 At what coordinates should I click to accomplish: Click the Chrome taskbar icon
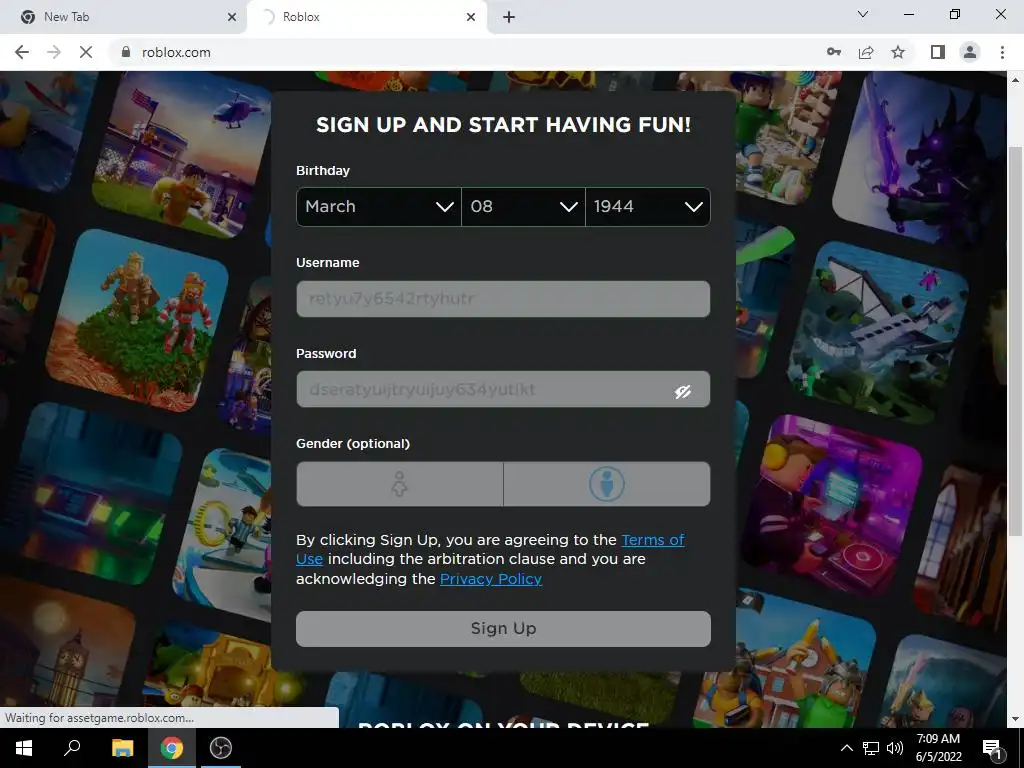coord(172,748)
